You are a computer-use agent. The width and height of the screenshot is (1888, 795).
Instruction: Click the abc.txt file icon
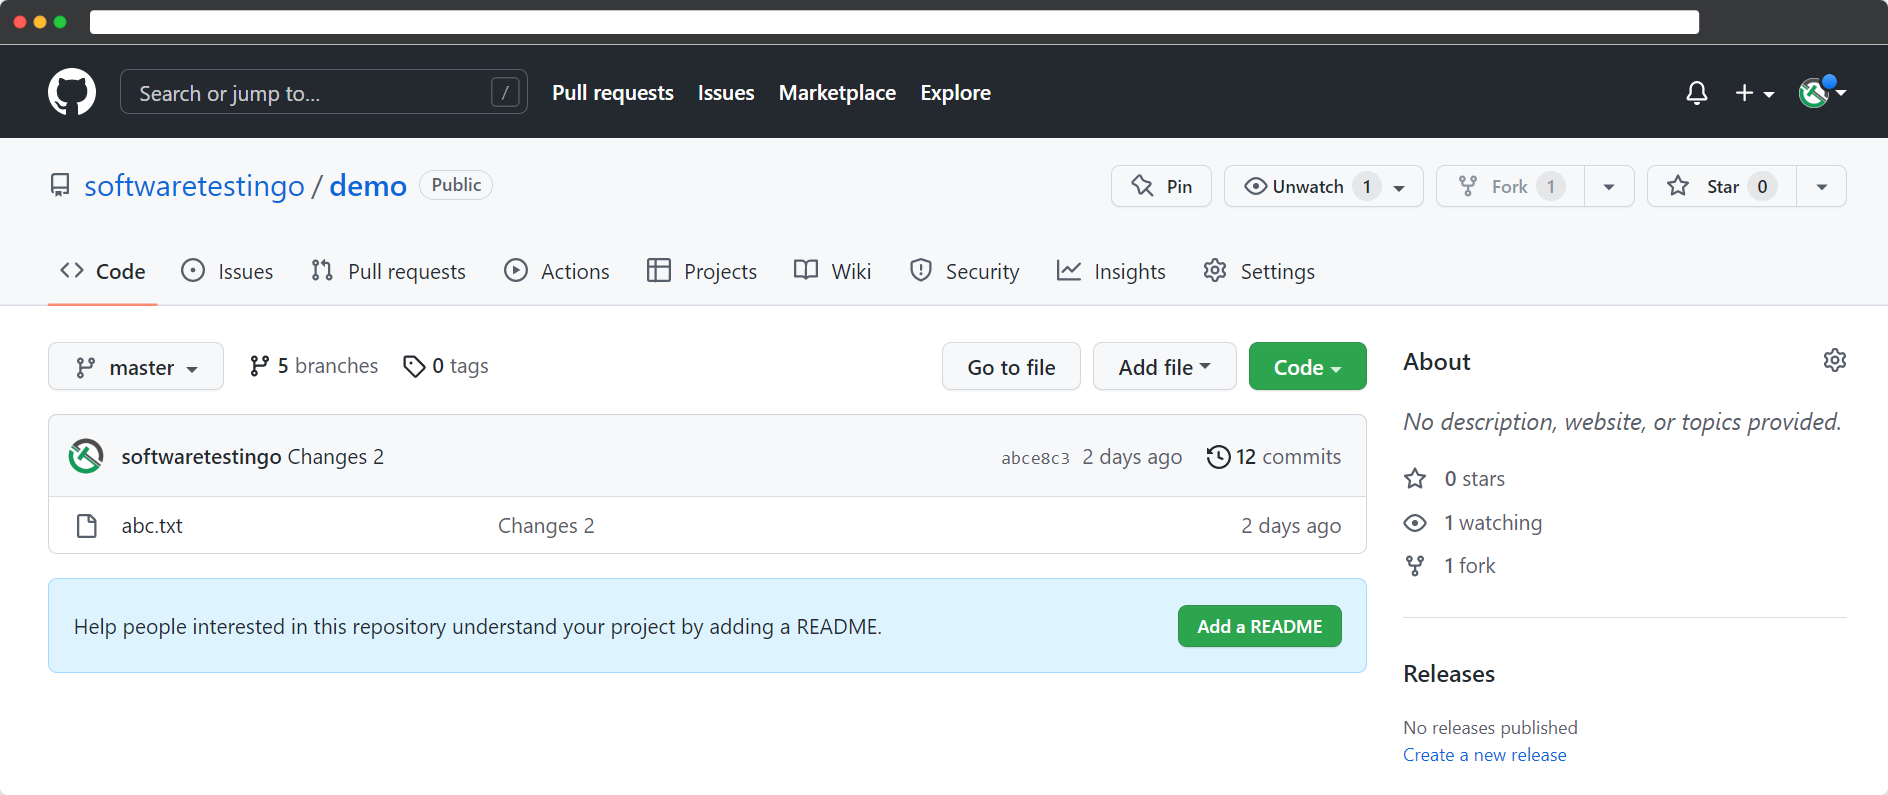tap(87, 526)
